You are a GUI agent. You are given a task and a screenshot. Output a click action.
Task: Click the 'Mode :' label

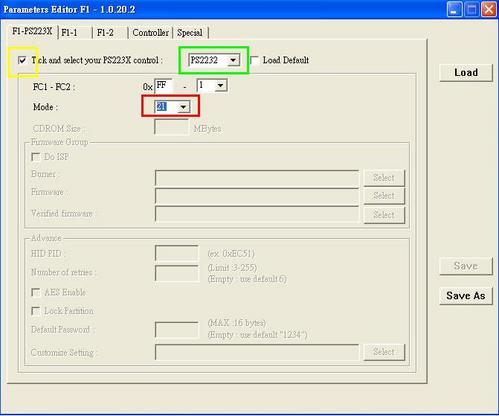46,107
